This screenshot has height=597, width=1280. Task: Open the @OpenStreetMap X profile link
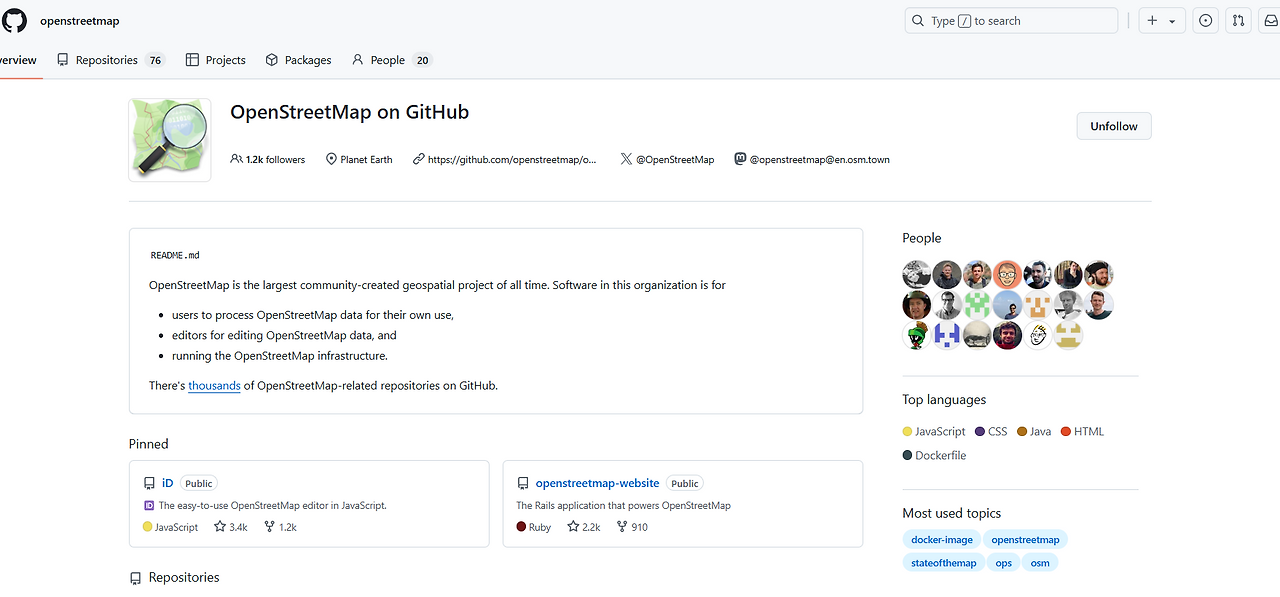675,159
